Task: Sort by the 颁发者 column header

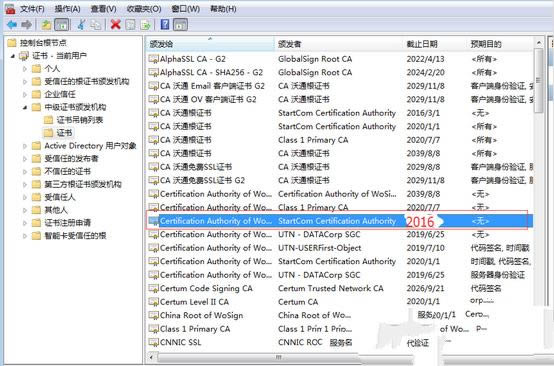Action: tap(338, 44)
